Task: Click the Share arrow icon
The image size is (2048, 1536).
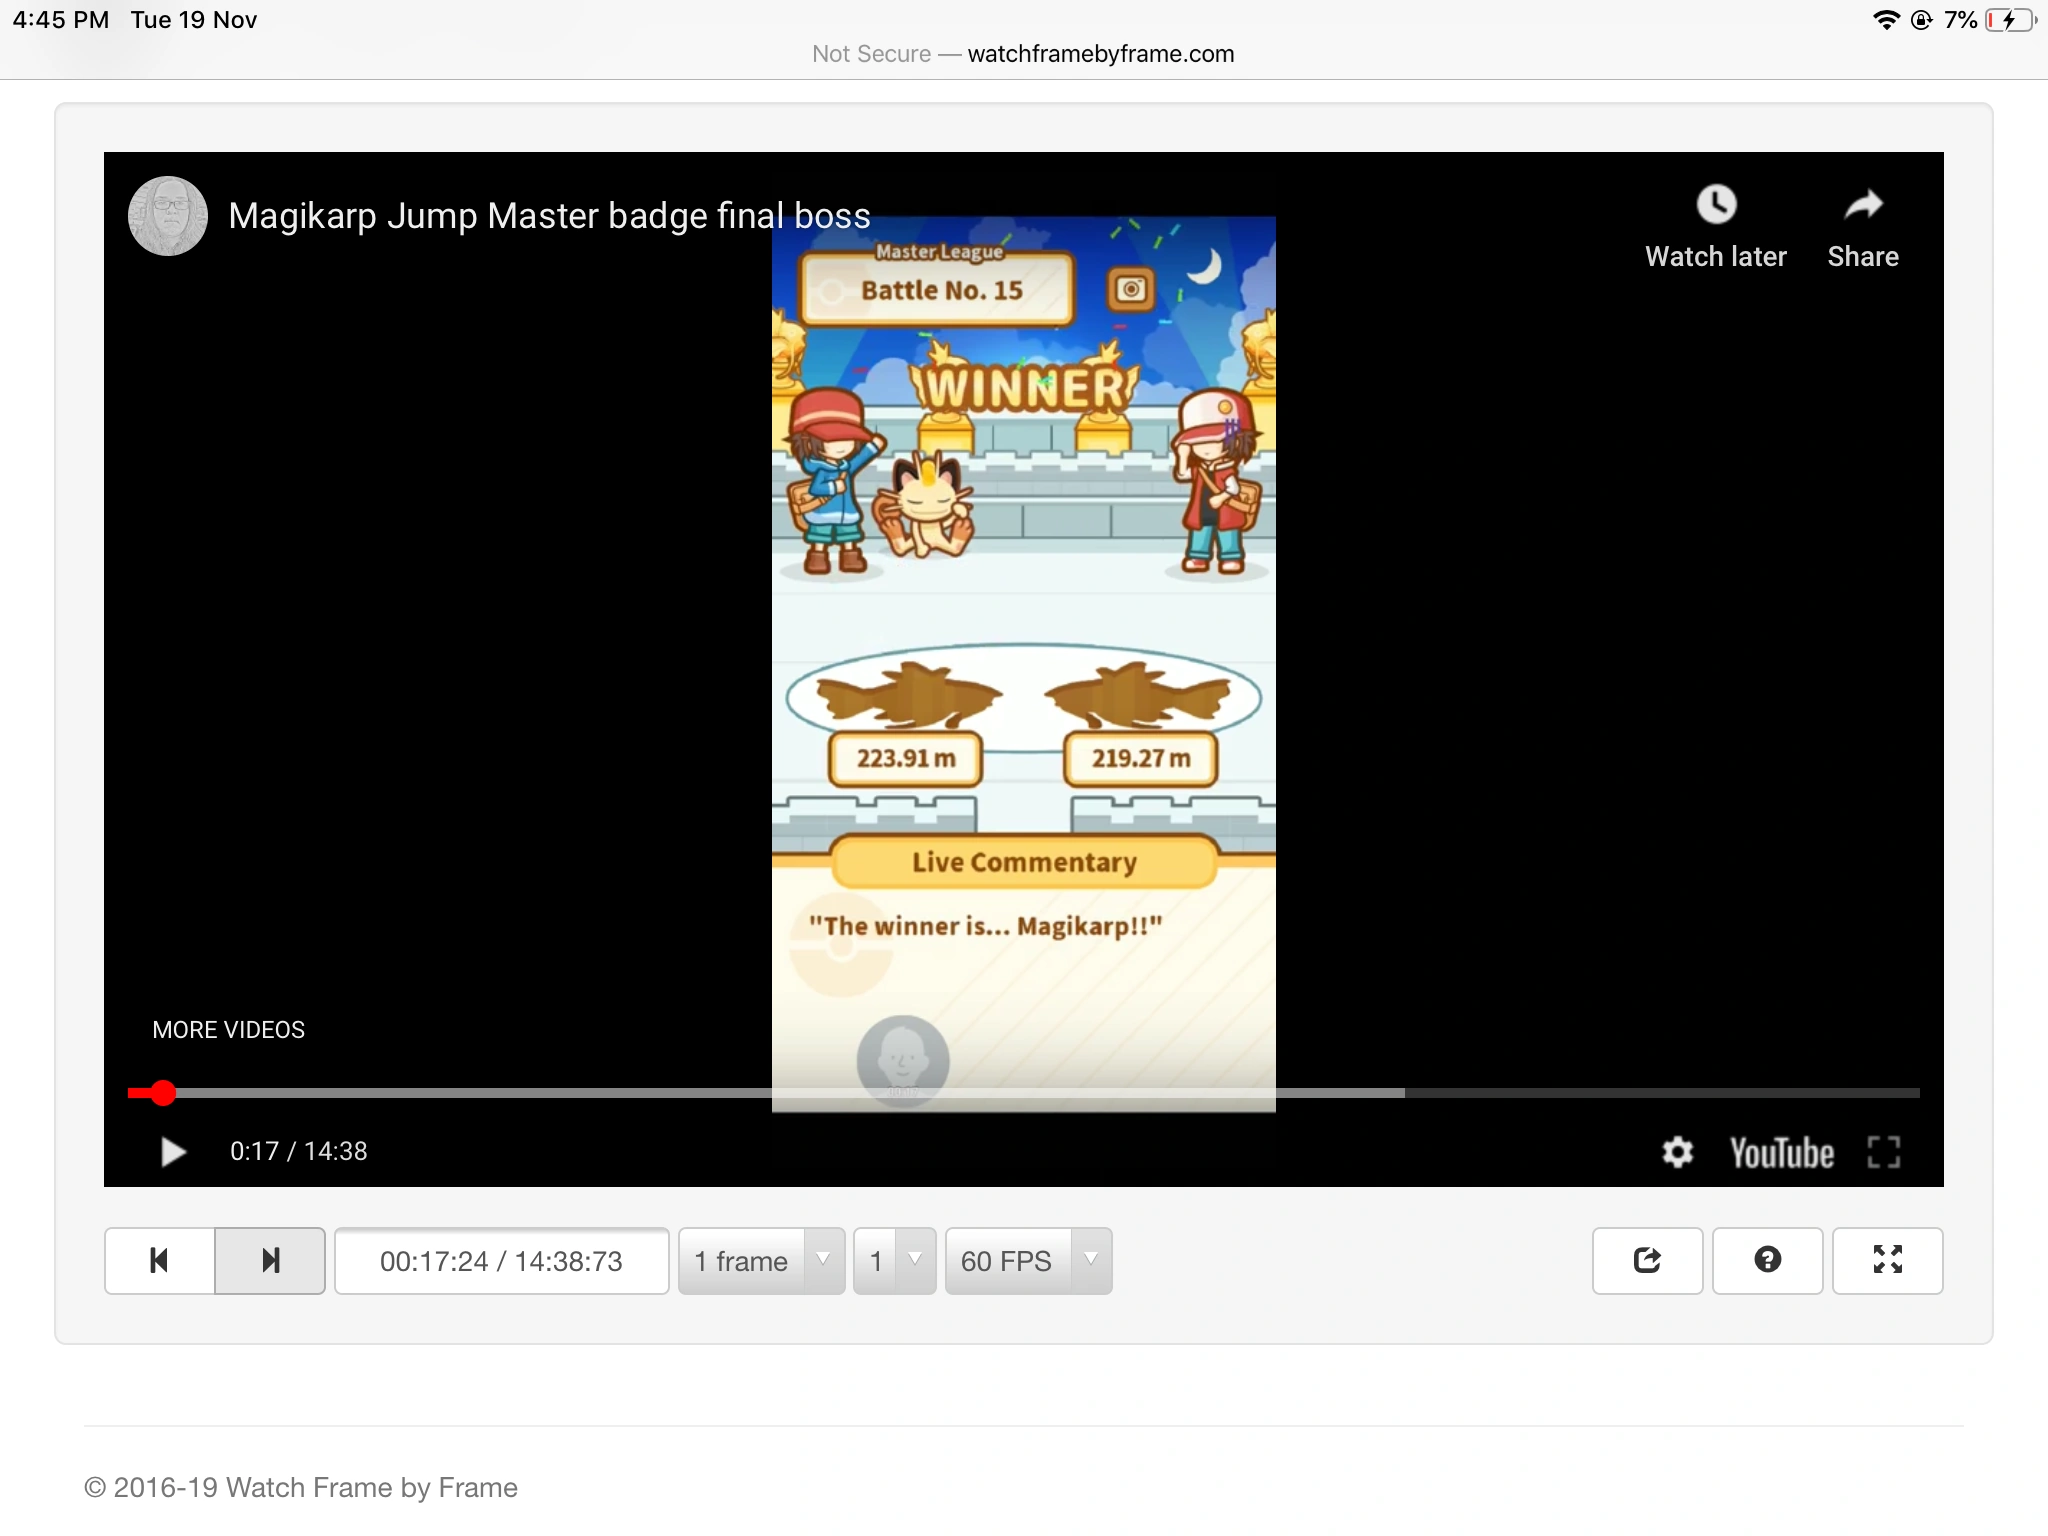Action: pyautogui.click(x=1863, y=206)
